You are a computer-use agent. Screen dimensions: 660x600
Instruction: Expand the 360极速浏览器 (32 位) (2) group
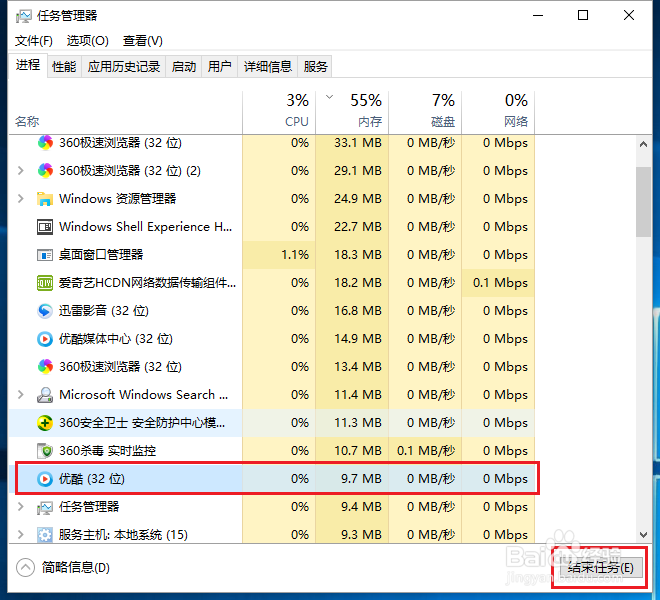20,171
